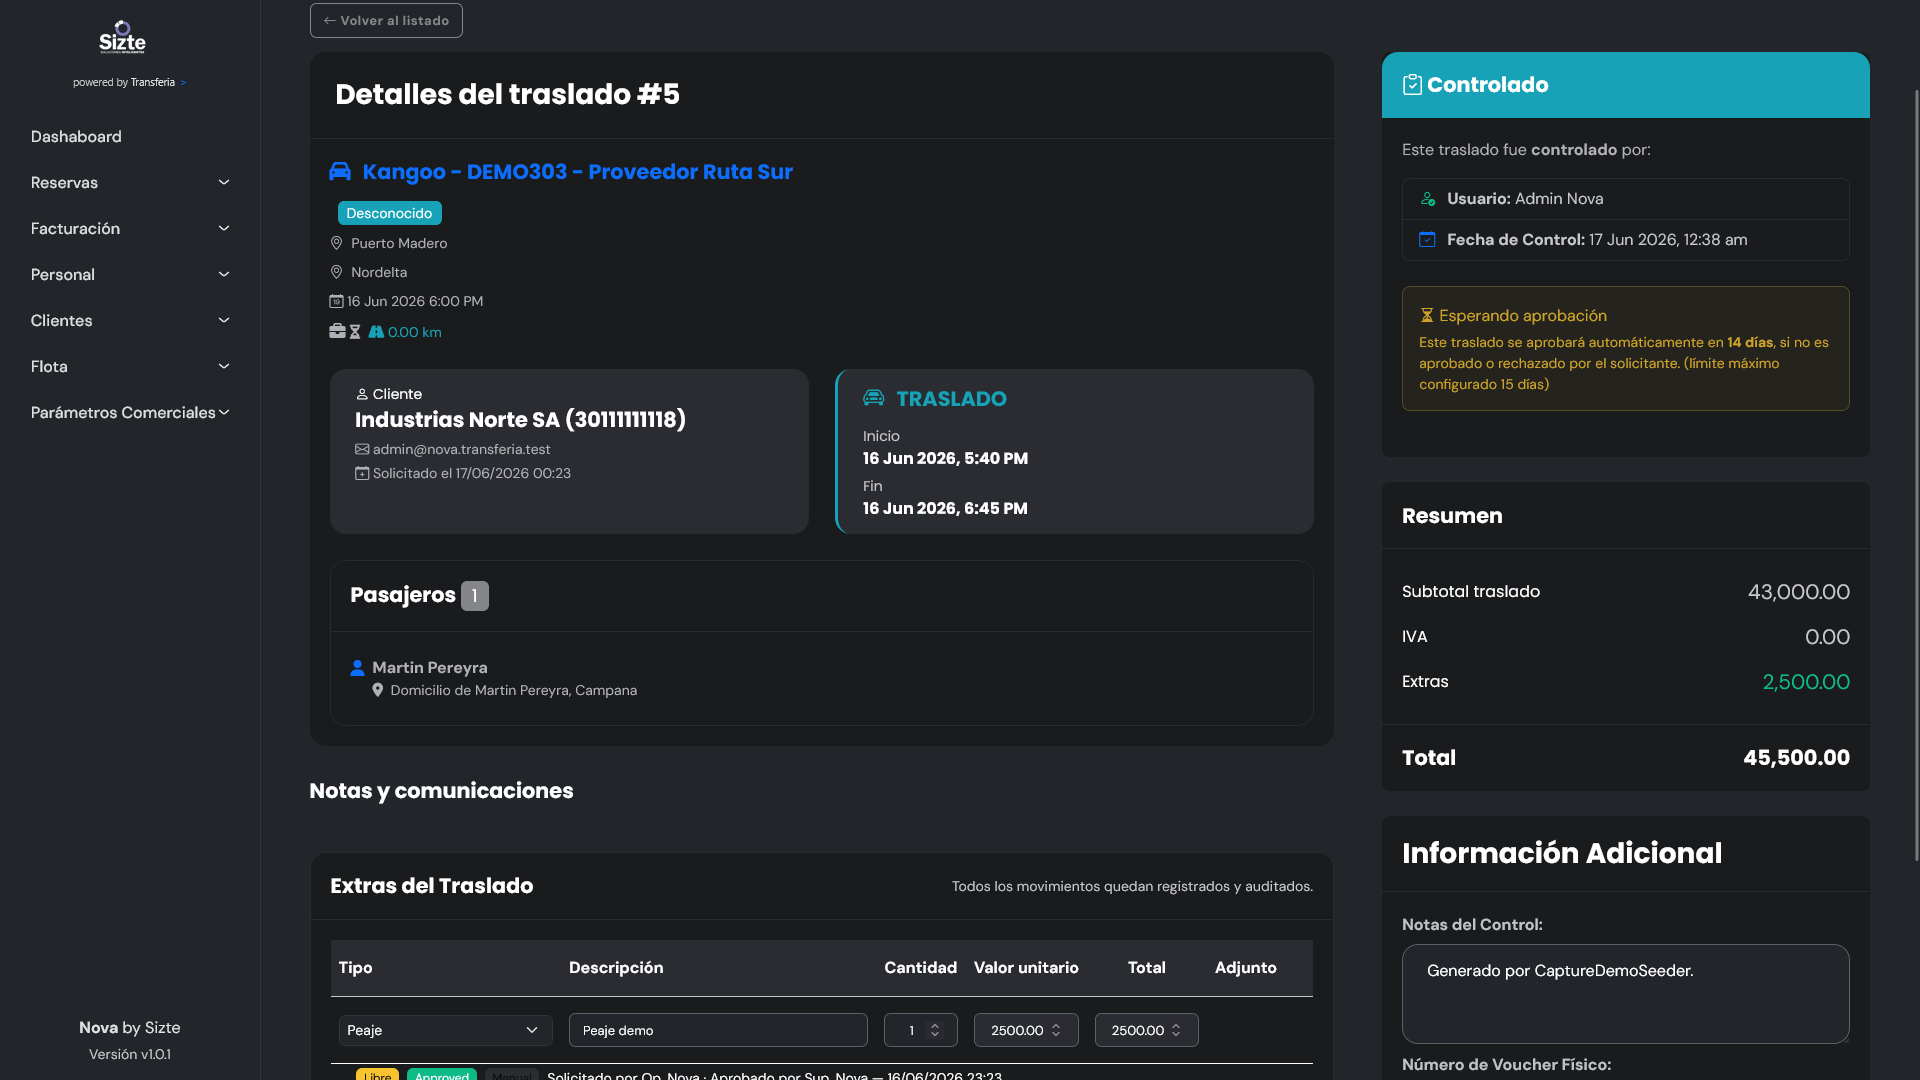Expand Parámetros Comerciales menu
Viewport: 1920px width, 1080px height.
click(x=130, y=412)
